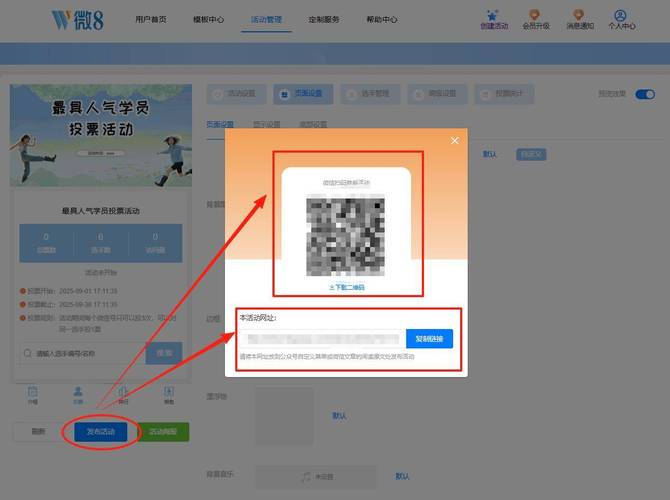Screen dimensions: 670x500
Task: Click the person icon in preview footer
Action: [x=78, y=393]
